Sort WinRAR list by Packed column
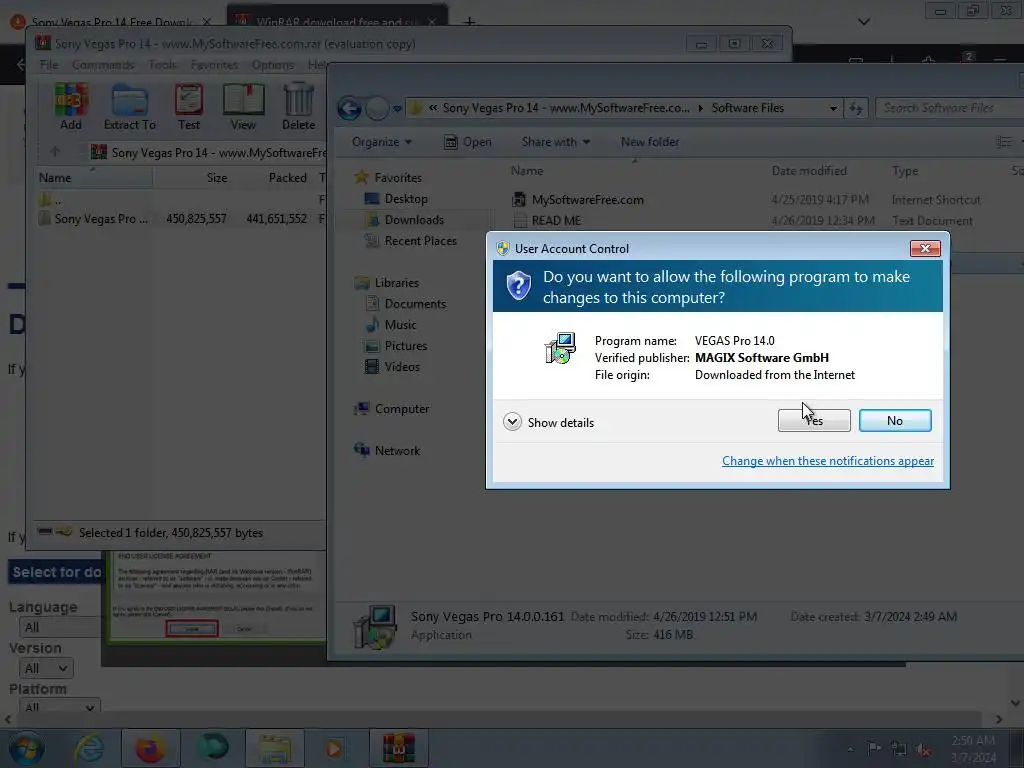The height and width of the screenshot is (768, 1024). coord(273,178)
